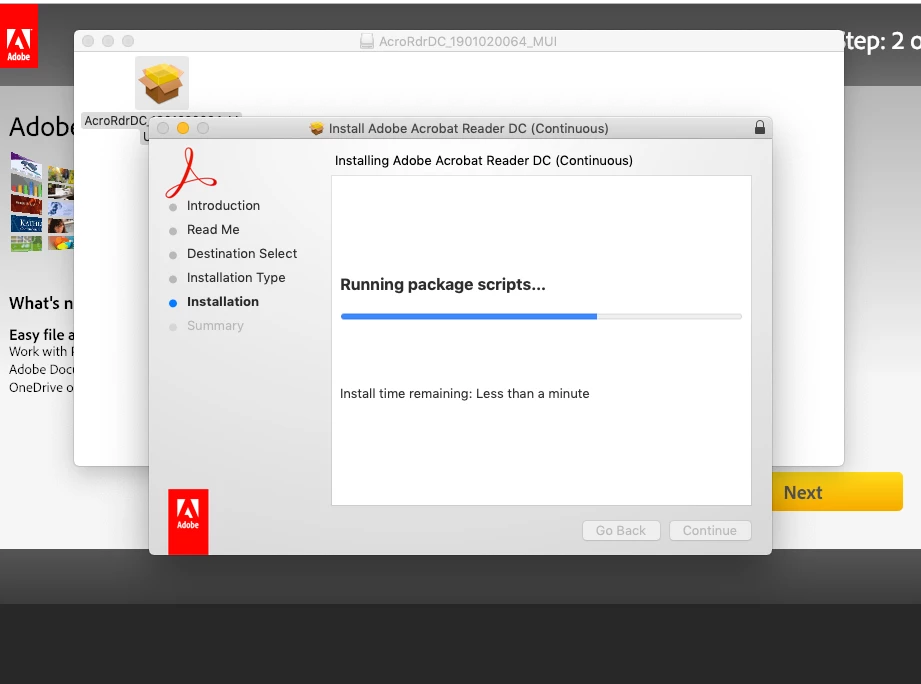Click the Continue button in installer

pyautogui.click(x=710, y=530)
